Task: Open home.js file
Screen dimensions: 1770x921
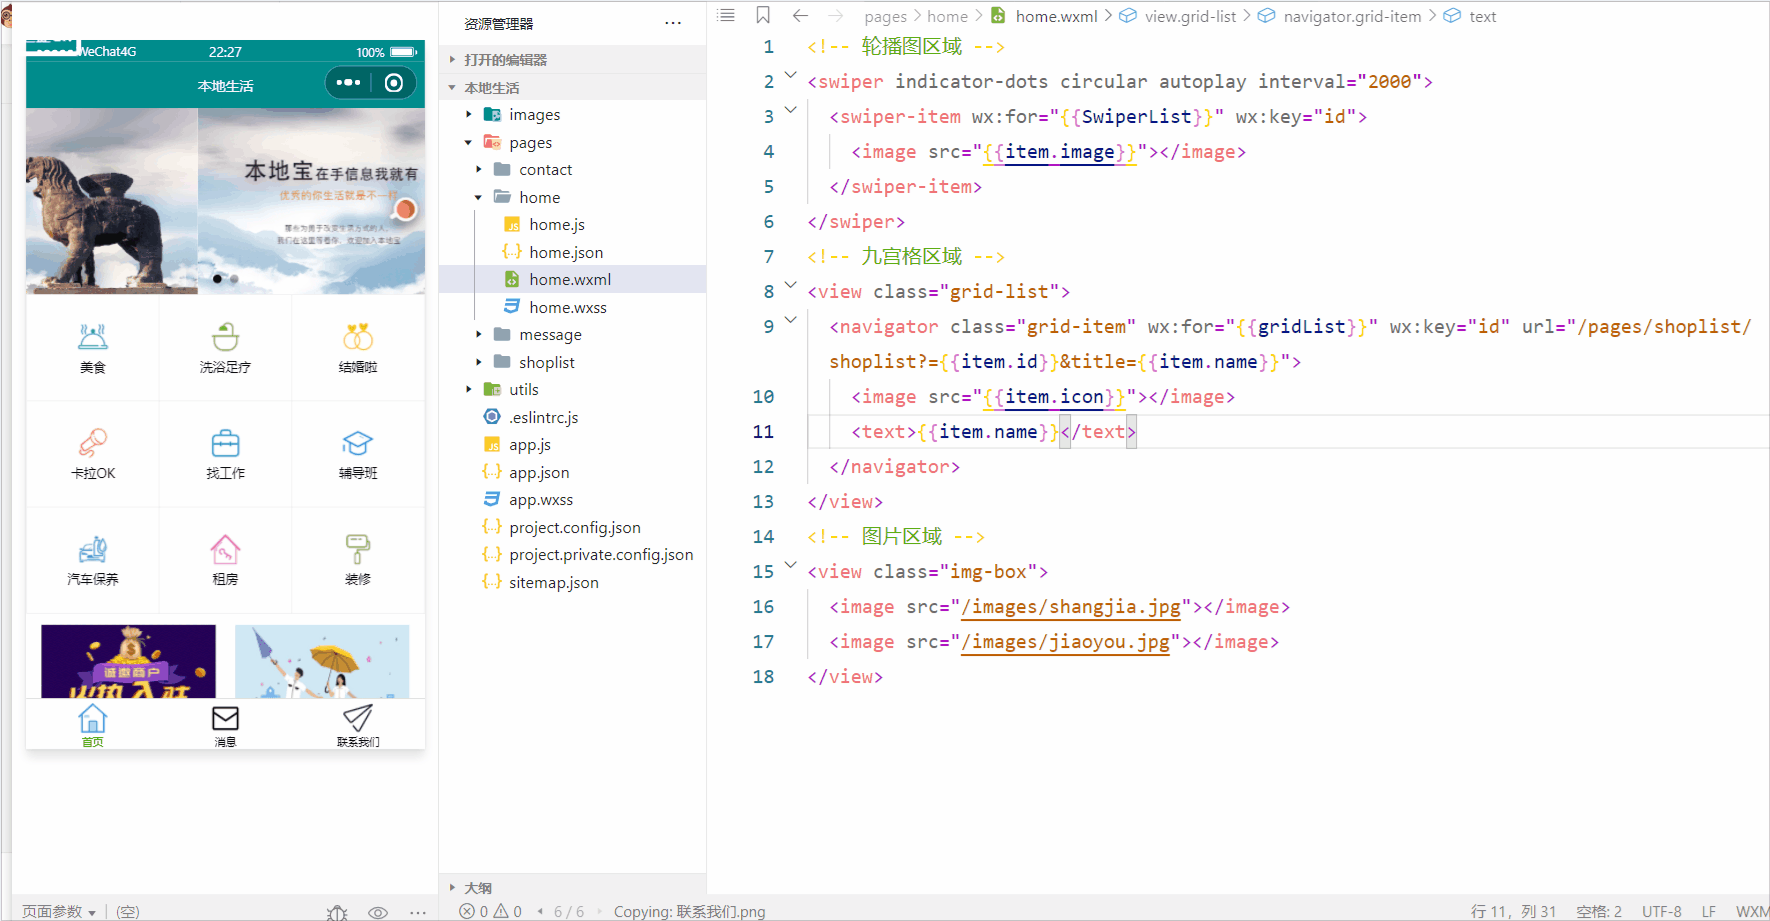Action: [557, 225]
